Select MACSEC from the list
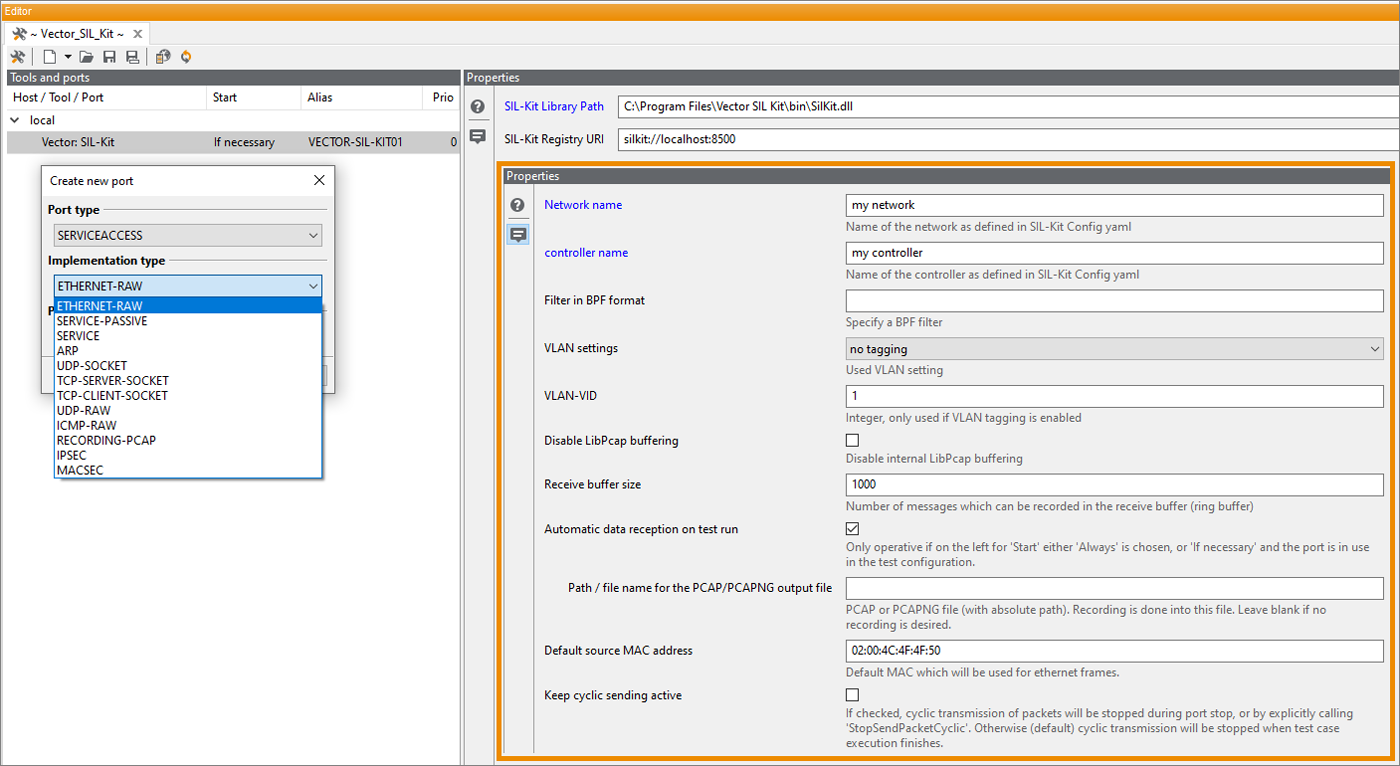 pyautogui.click(x=188, y=470)
